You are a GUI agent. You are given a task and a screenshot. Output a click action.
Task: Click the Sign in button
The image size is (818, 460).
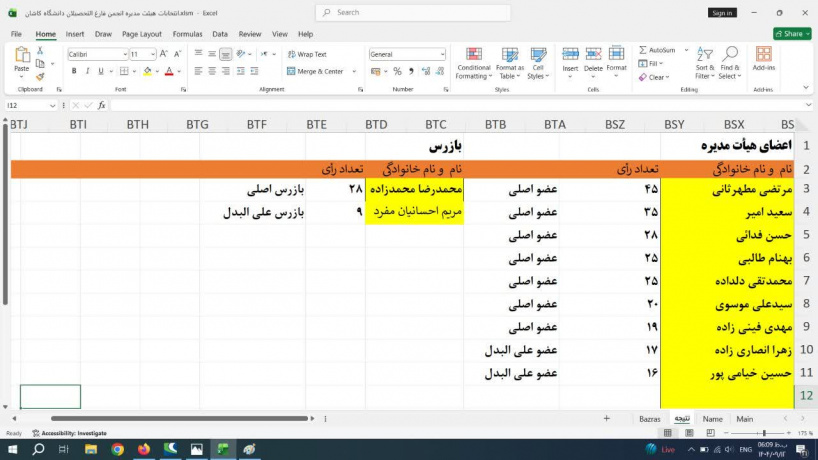pyautogui.click(x=722, y=13)
